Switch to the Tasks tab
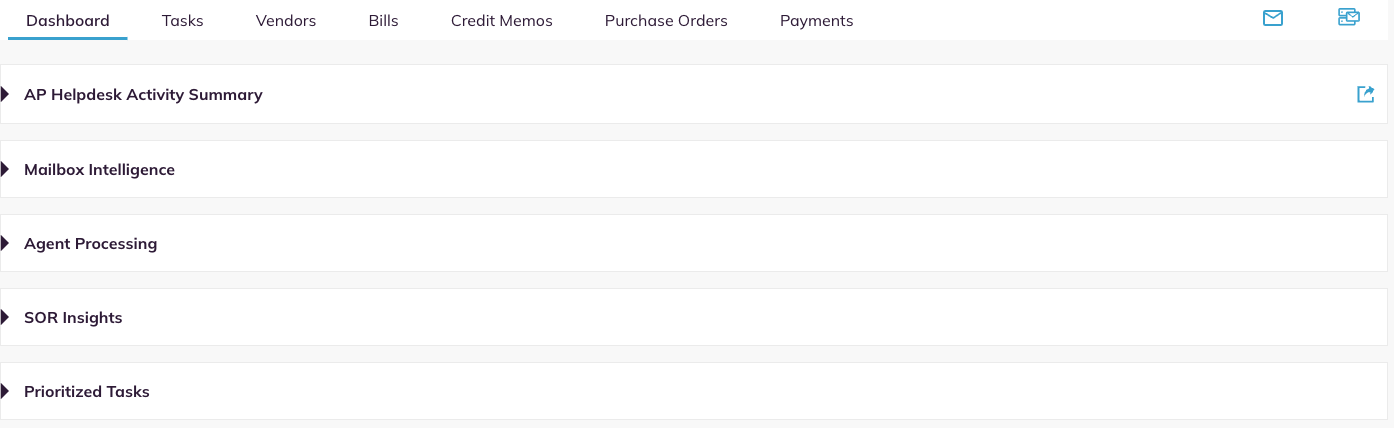Viewport: 1394px width, 428px height. (x=182, y=20)
